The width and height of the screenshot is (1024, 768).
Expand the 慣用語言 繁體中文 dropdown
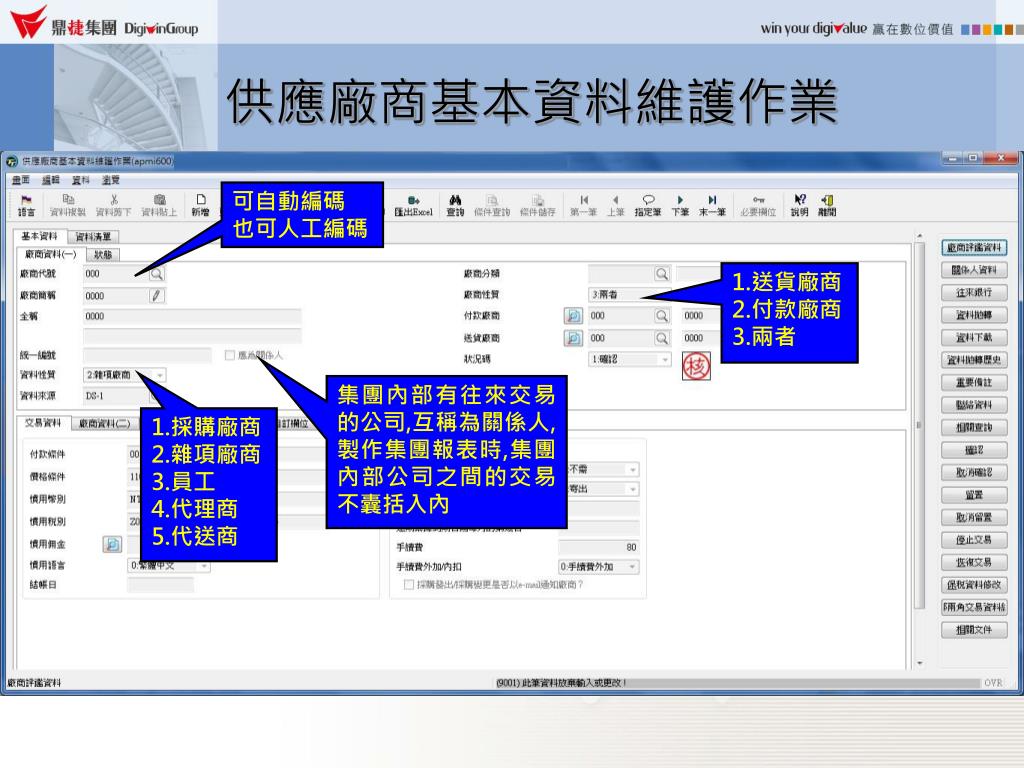pos(204,566)
